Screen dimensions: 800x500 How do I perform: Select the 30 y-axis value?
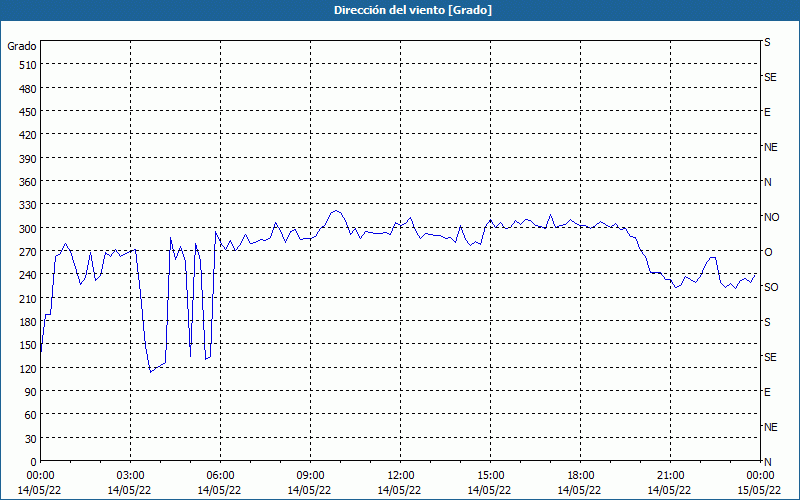(31, 439)
